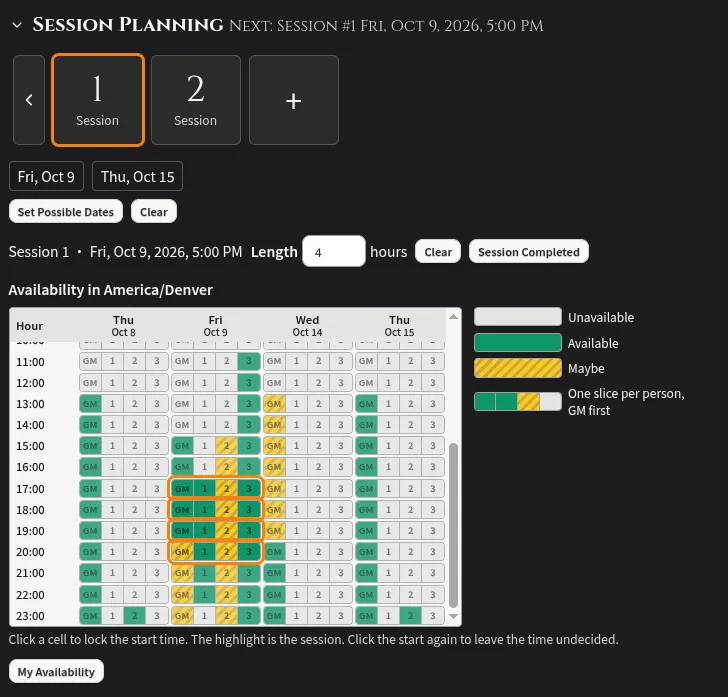Screen dimensions: 728x697
Task: Click Availability in America/Denver heading
Action: coord(110,290)
